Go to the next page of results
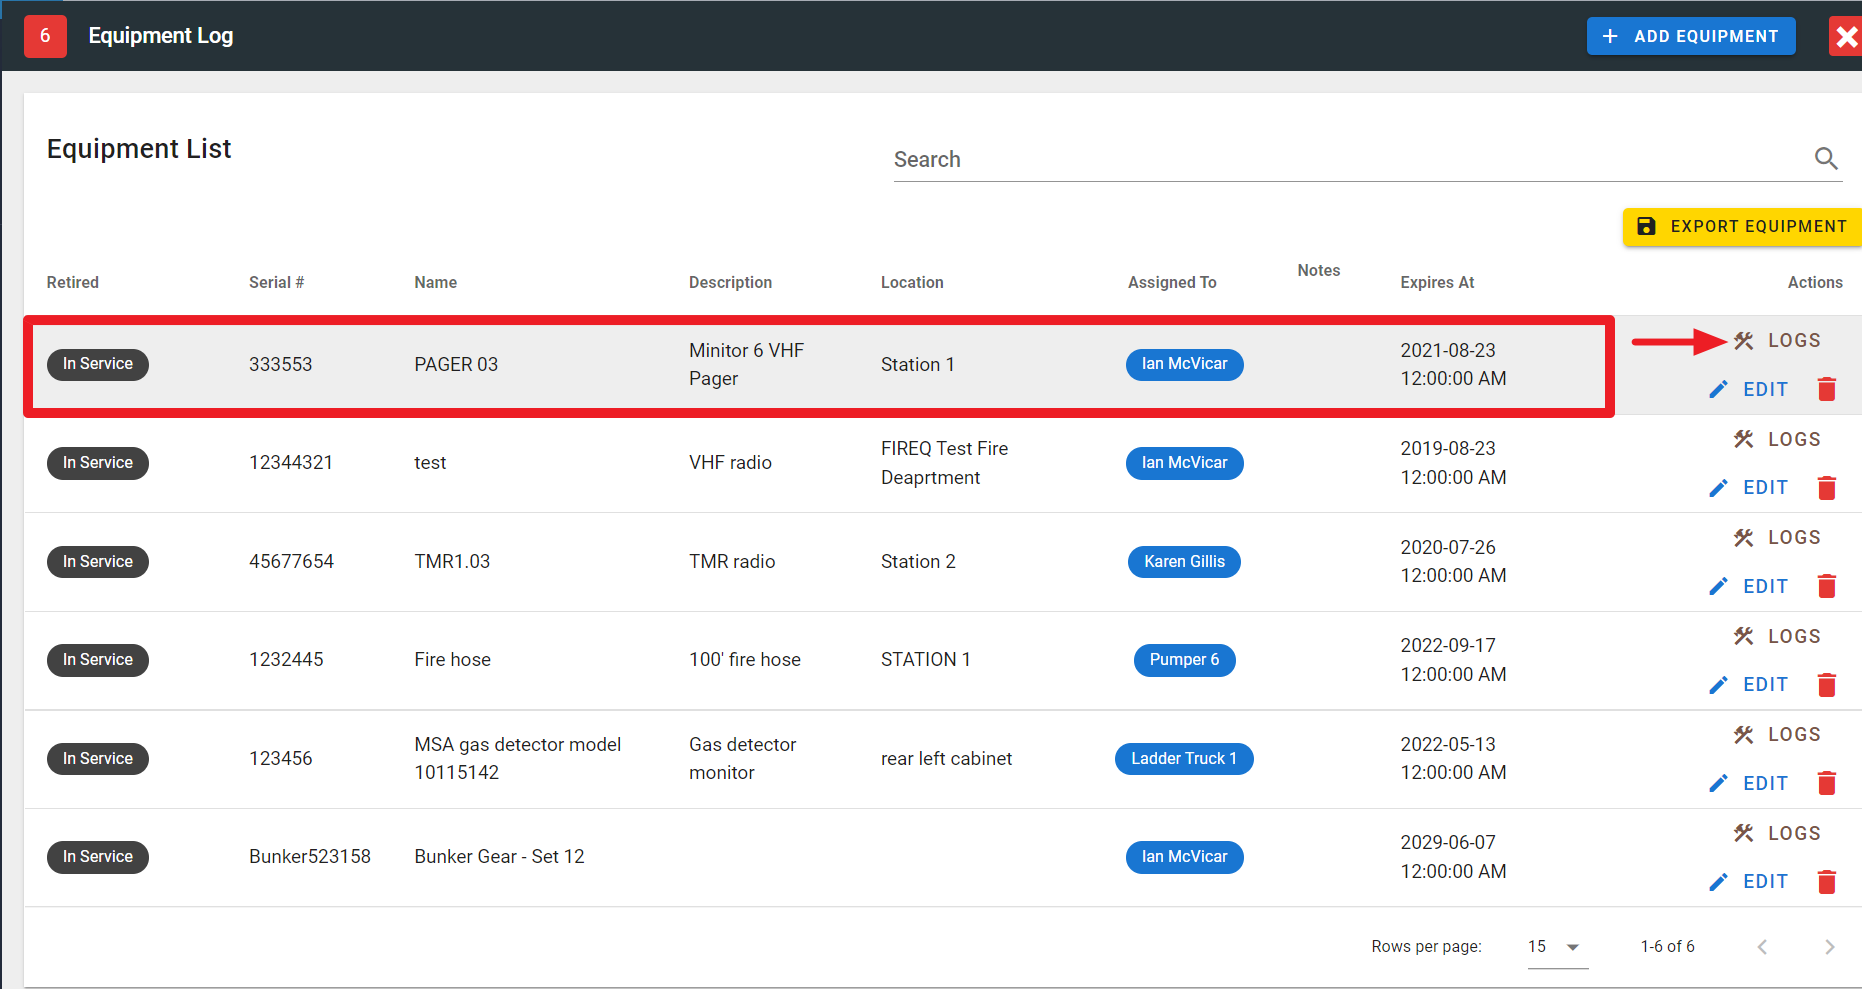 point(1829,947)
